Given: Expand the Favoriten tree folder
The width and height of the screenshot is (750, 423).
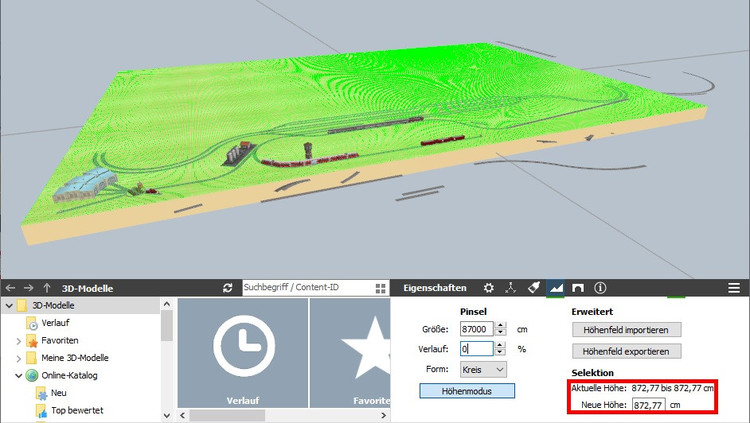Looking at the screenshot, I should 18,341.
